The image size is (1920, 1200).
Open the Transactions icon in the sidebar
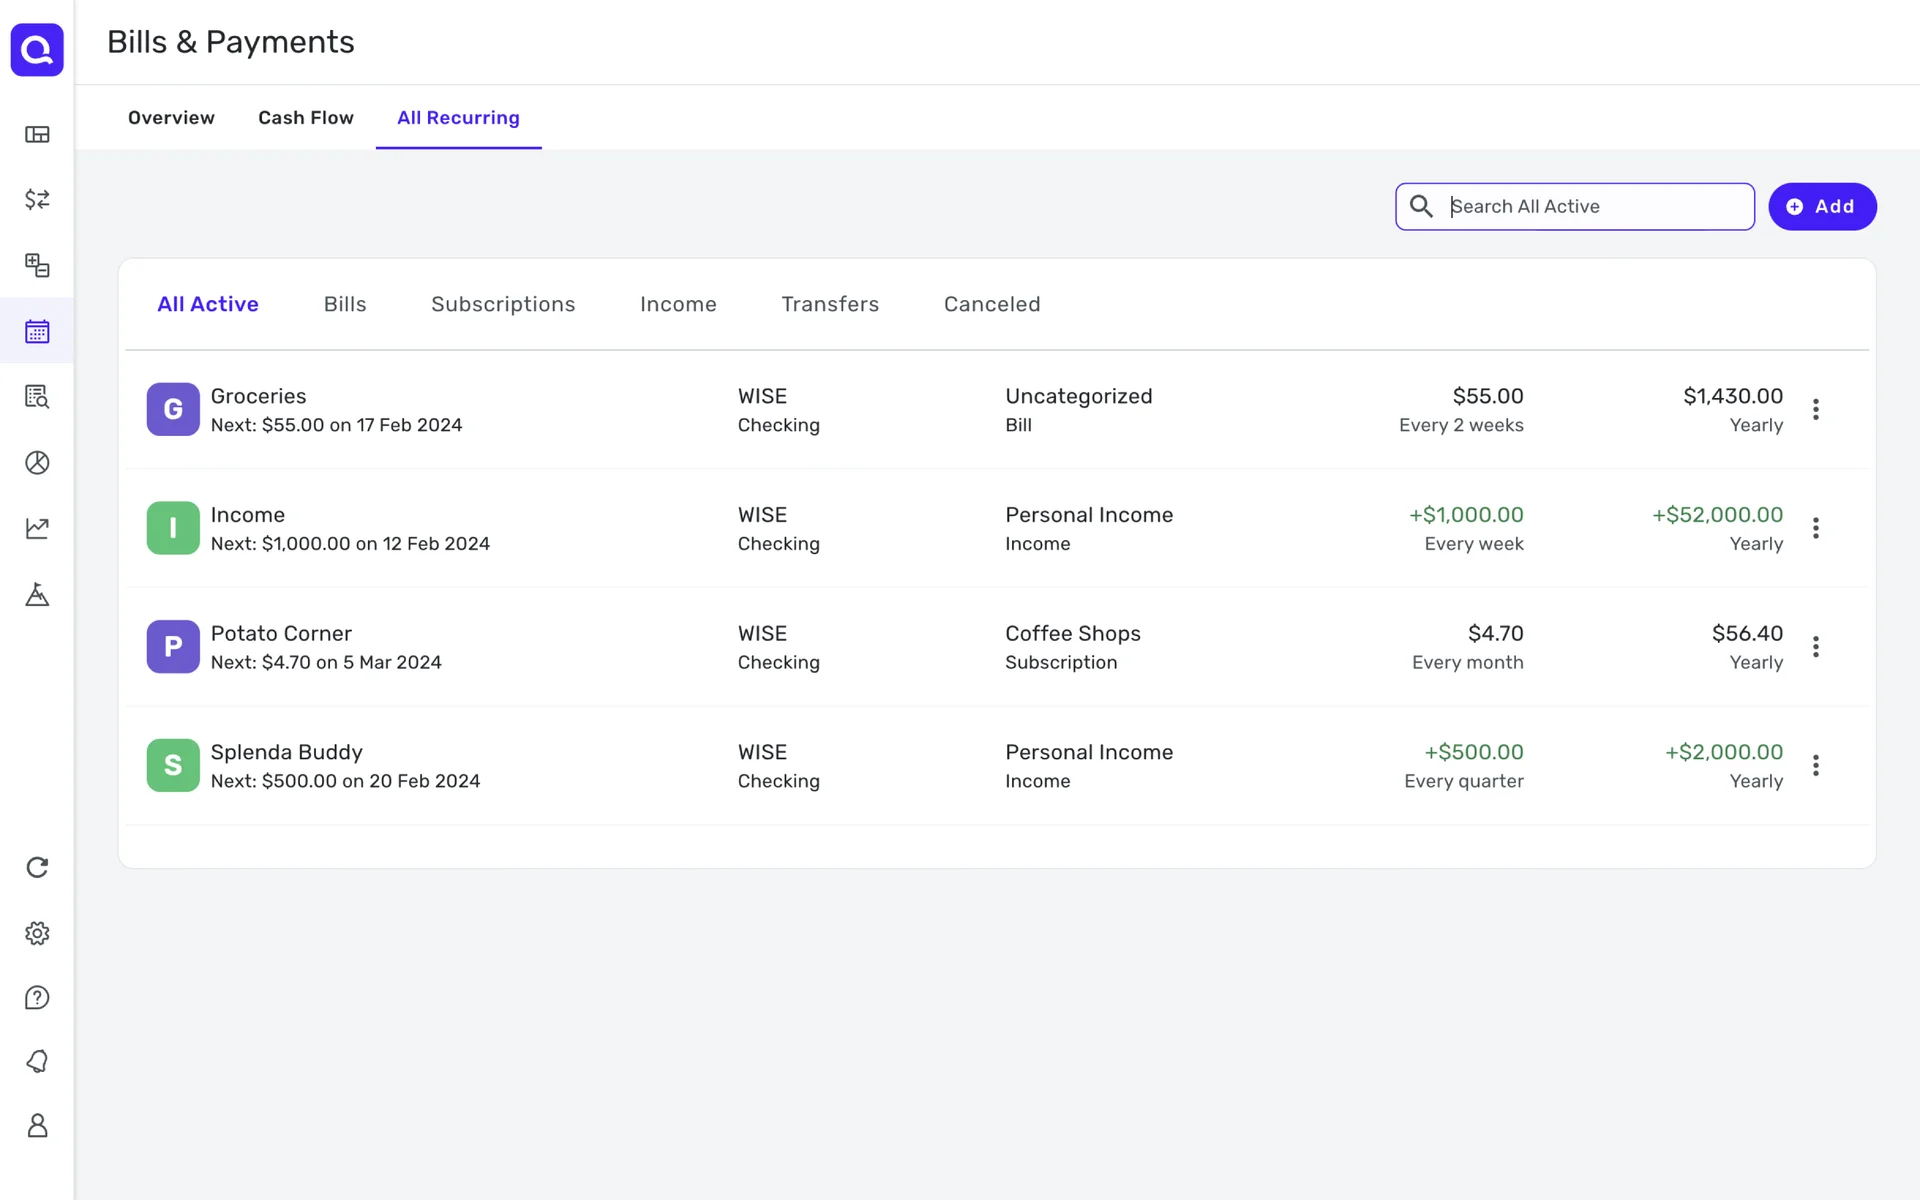pos(37,200)
